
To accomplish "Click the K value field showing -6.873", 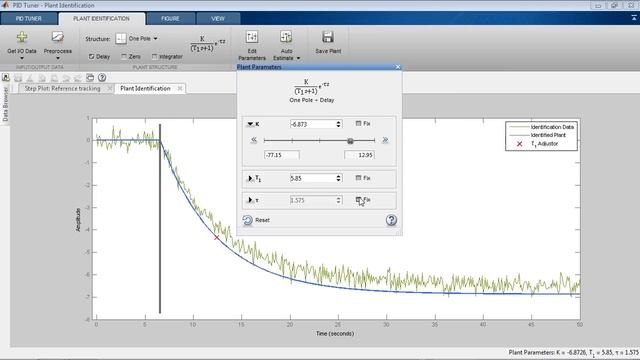I will 313,124.
